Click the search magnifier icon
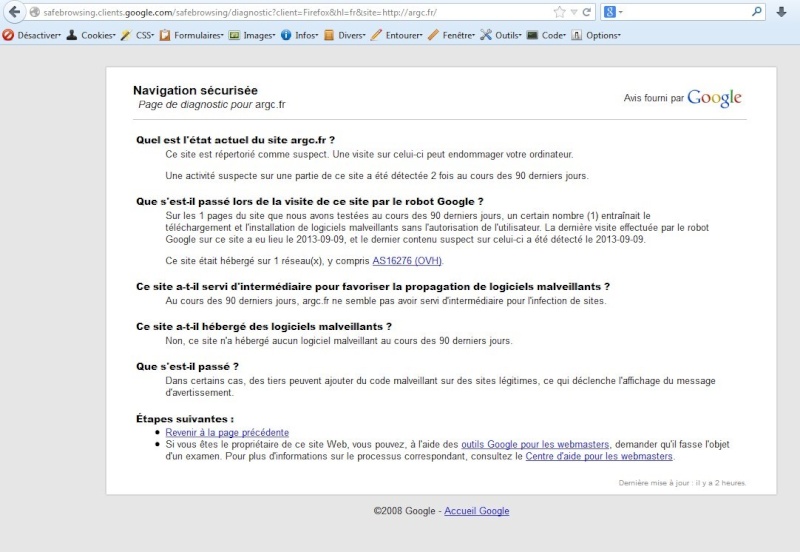 pyautogui.click(x=757, y=11)
